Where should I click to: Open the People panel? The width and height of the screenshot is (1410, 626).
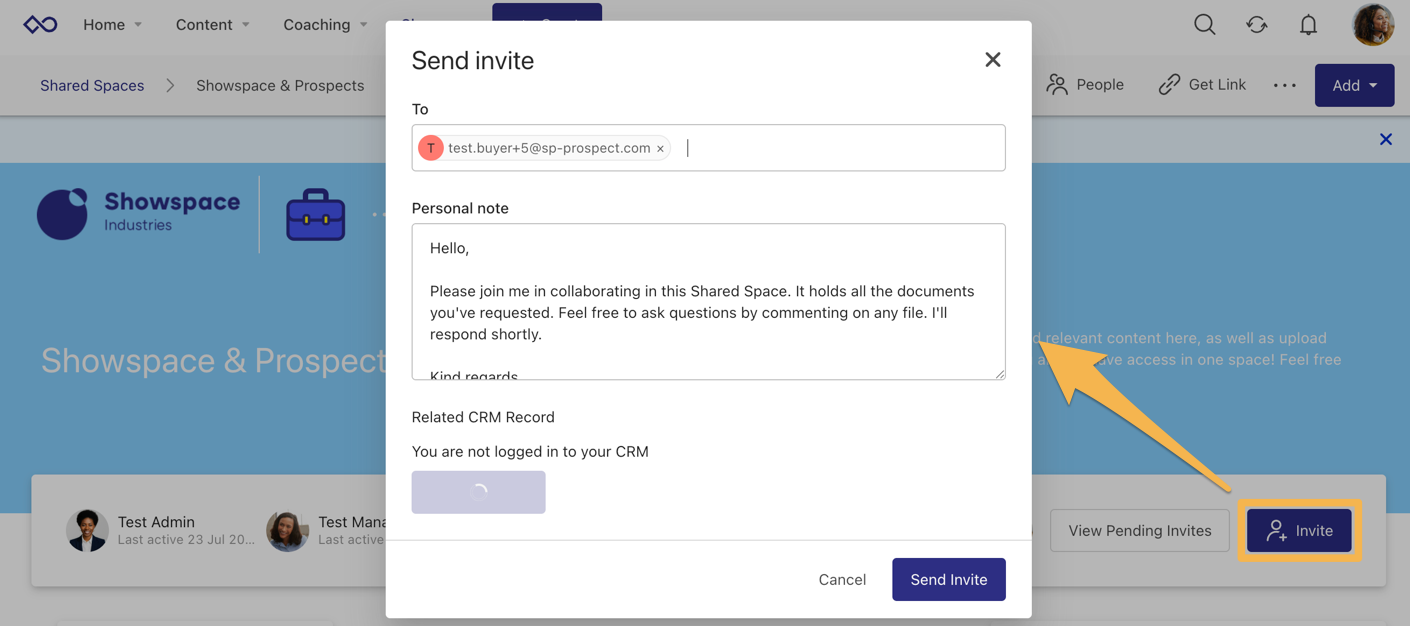point(1085,85)
